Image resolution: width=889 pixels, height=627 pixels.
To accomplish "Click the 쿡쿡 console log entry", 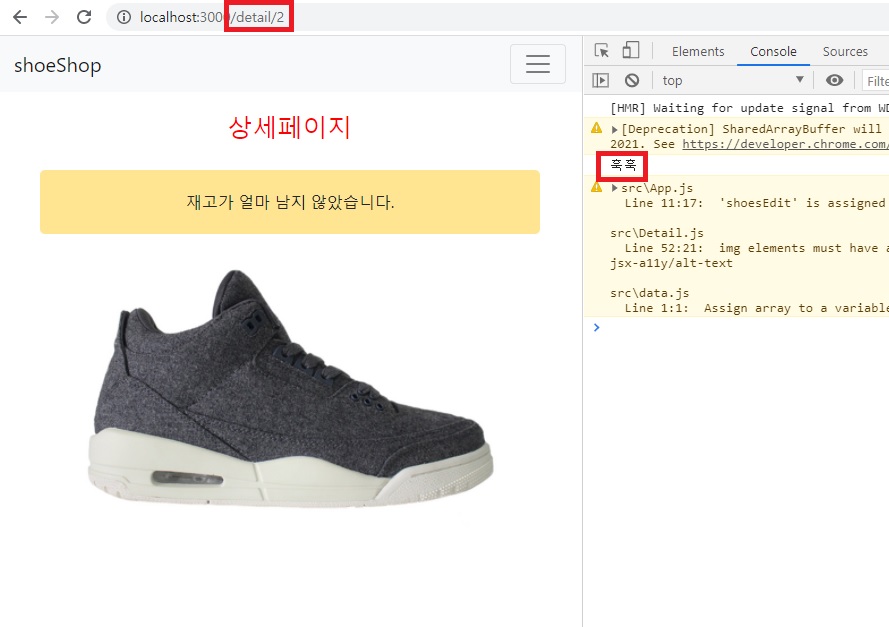I will [x=623, y=165].
